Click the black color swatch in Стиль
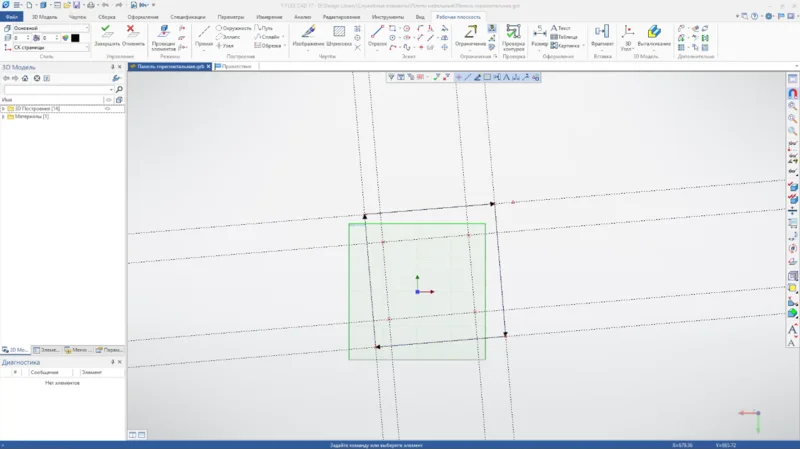This screenshot has height=449, width=800. (74, 38)
